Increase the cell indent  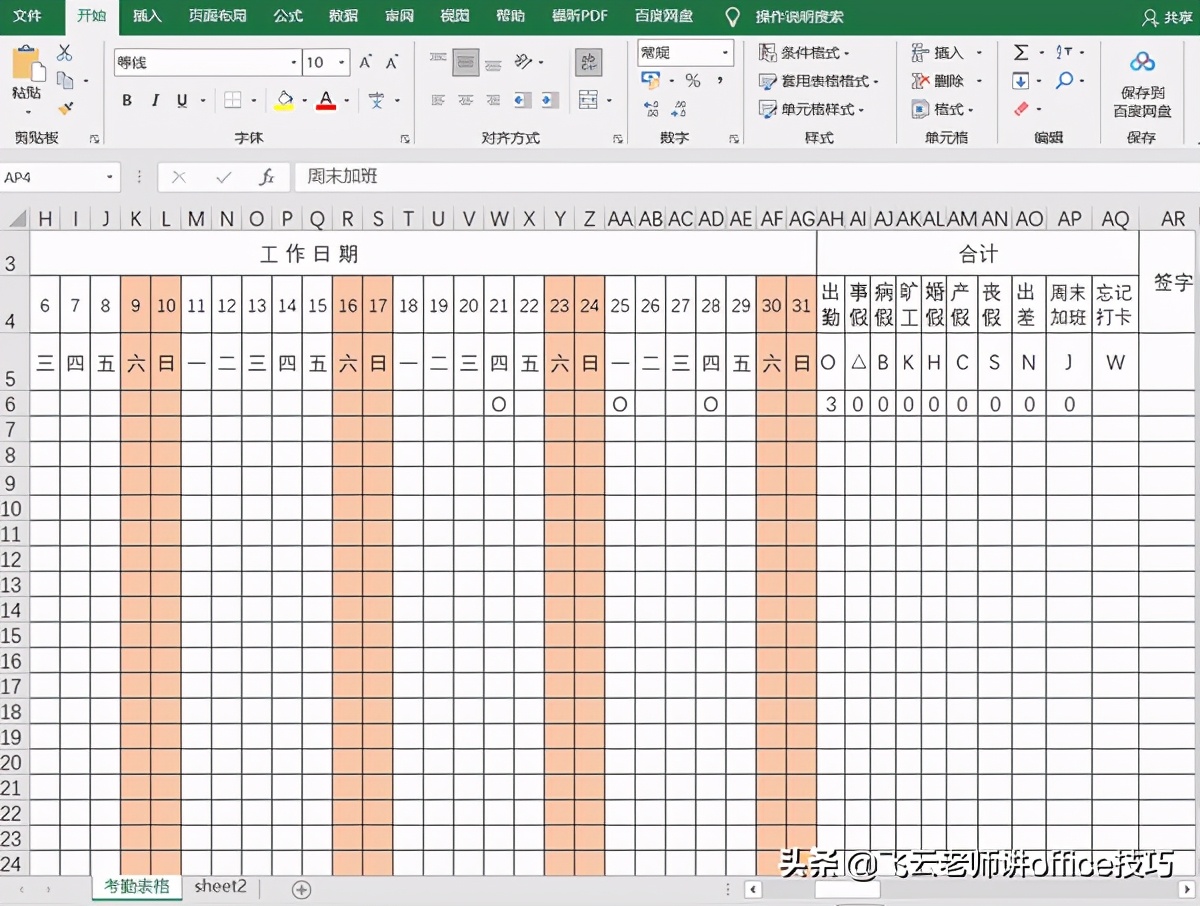click(549, 100)
